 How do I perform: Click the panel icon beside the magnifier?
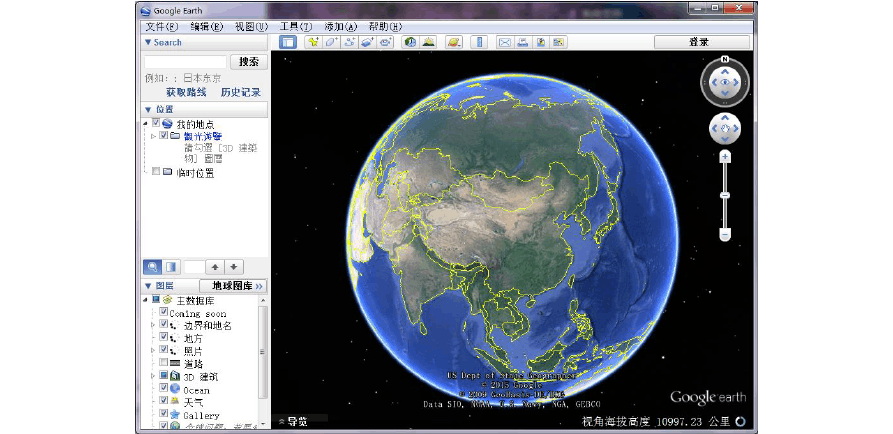pos(170,267)
